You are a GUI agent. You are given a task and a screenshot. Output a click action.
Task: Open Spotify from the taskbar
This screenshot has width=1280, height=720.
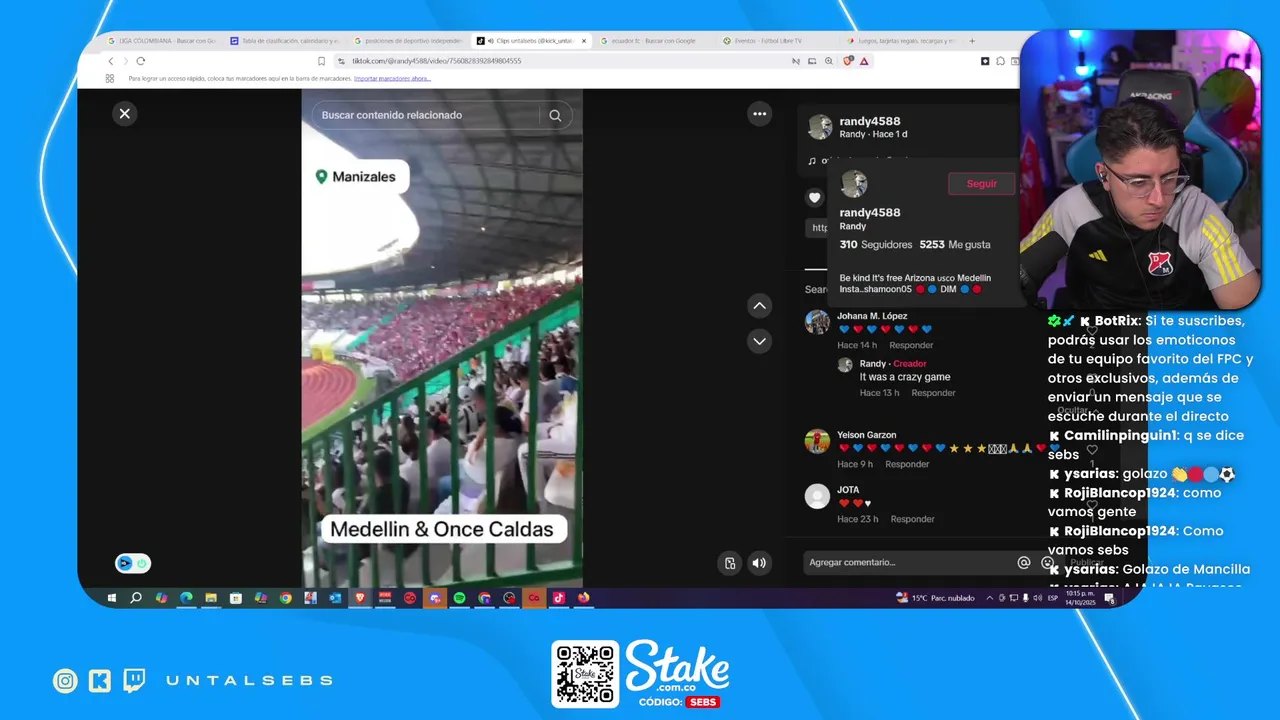point(459,598)
